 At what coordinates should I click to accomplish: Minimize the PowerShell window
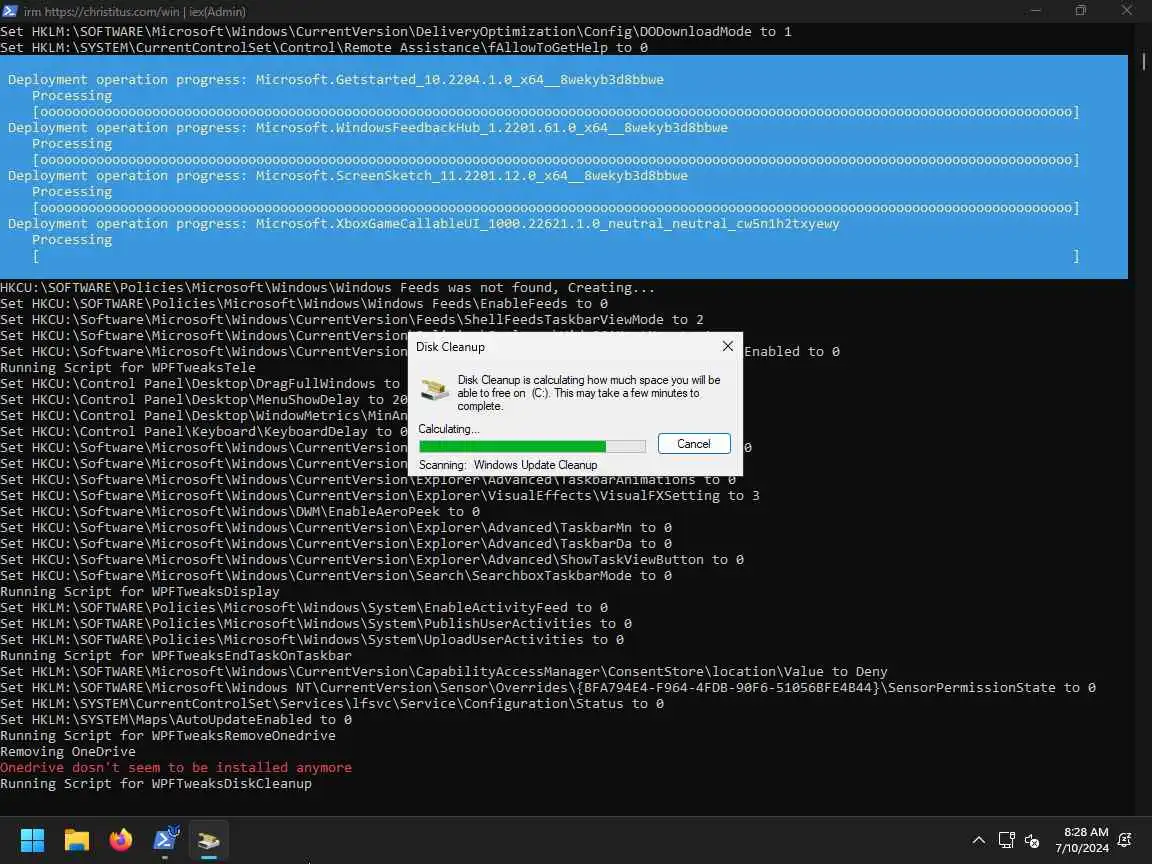point(1036,10)
